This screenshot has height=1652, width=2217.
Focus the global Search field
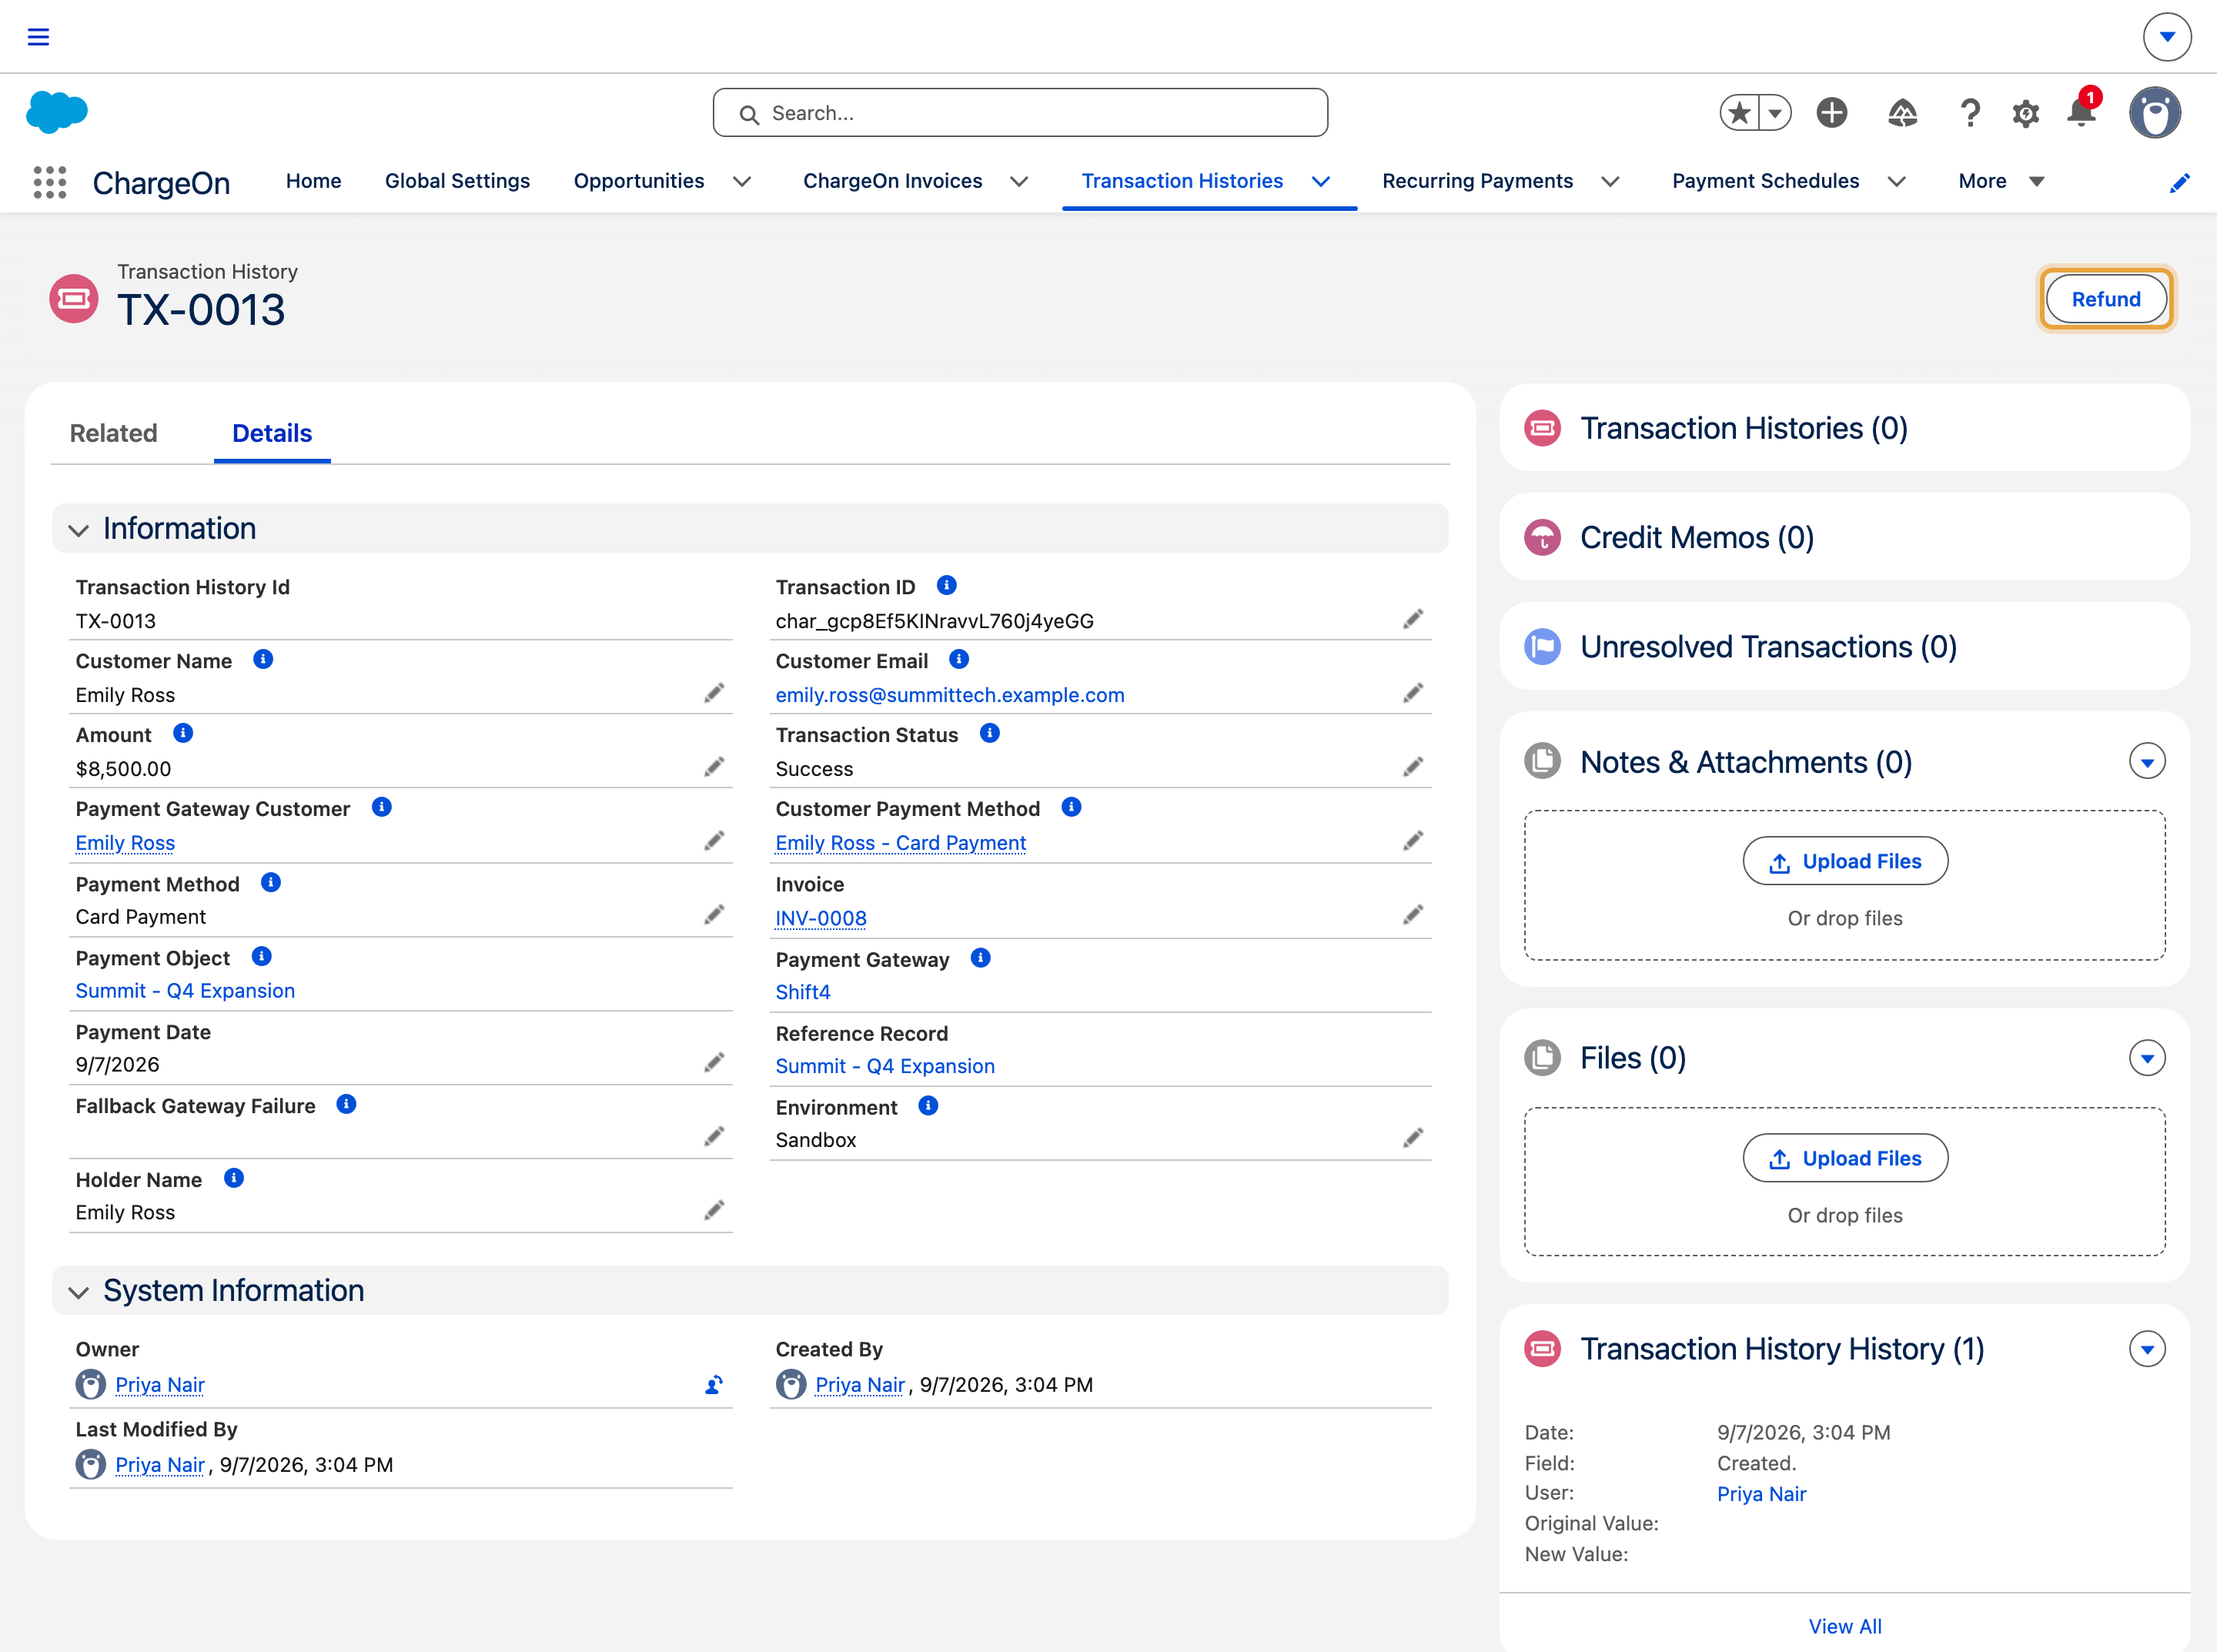pos(1020,113)
